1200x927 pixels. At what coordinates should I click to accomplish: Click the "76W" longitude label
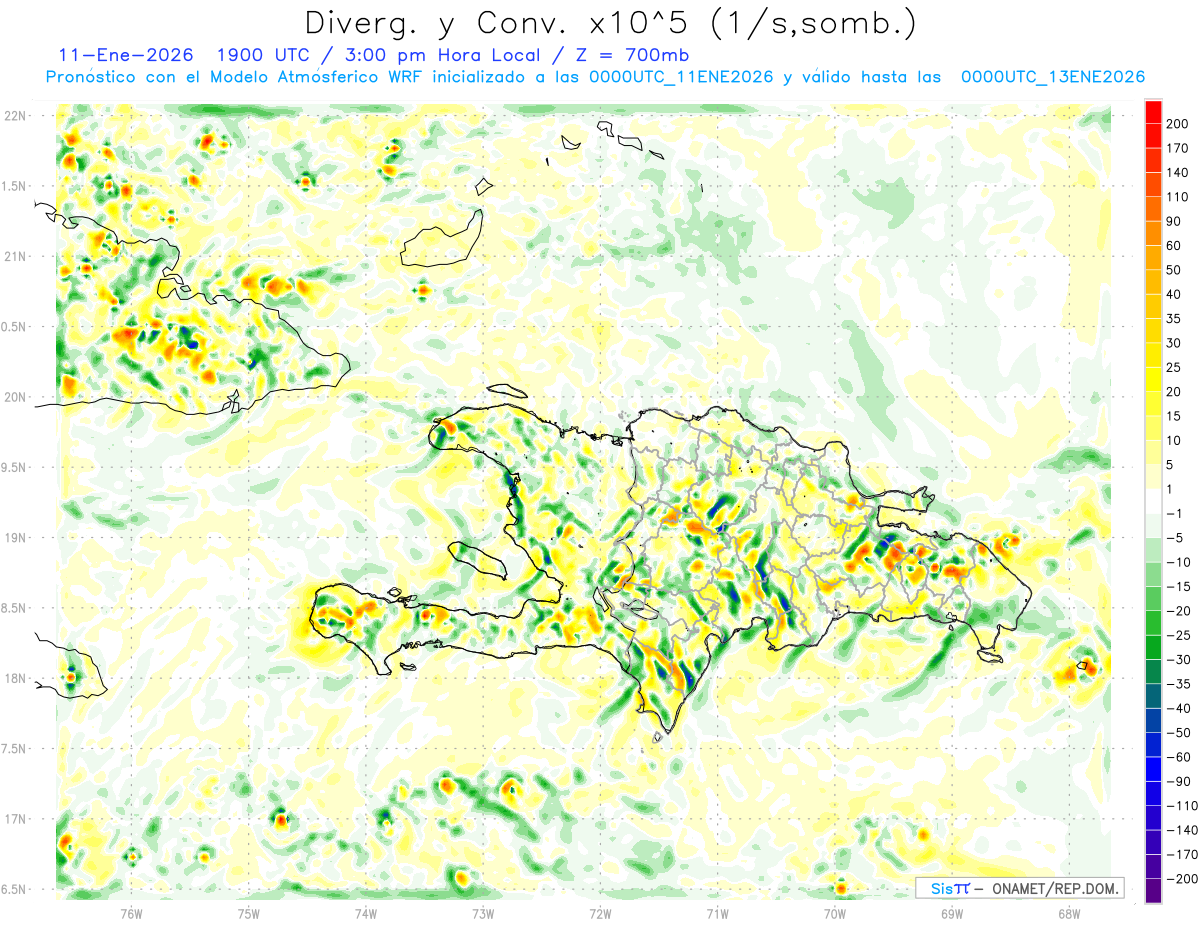[131, 912]
